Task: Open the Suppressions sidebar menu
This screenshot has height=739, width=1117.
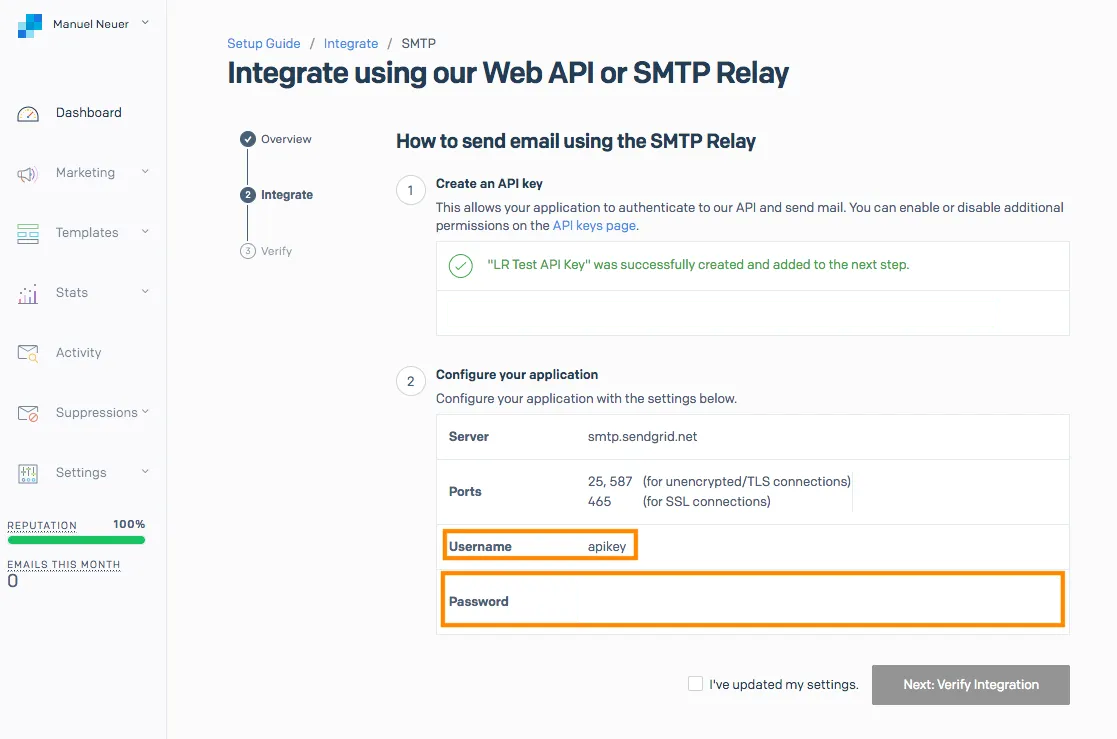Action: click(x=96, y=413)
